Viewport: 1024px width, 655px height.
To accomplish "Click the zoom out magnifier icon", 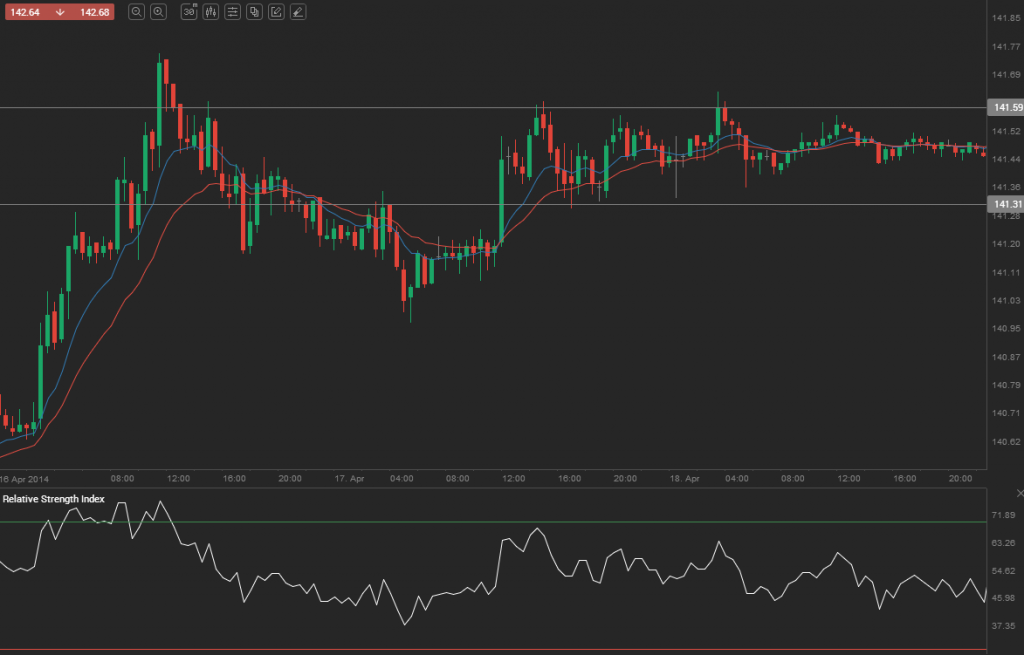I will tap(136, 12).
